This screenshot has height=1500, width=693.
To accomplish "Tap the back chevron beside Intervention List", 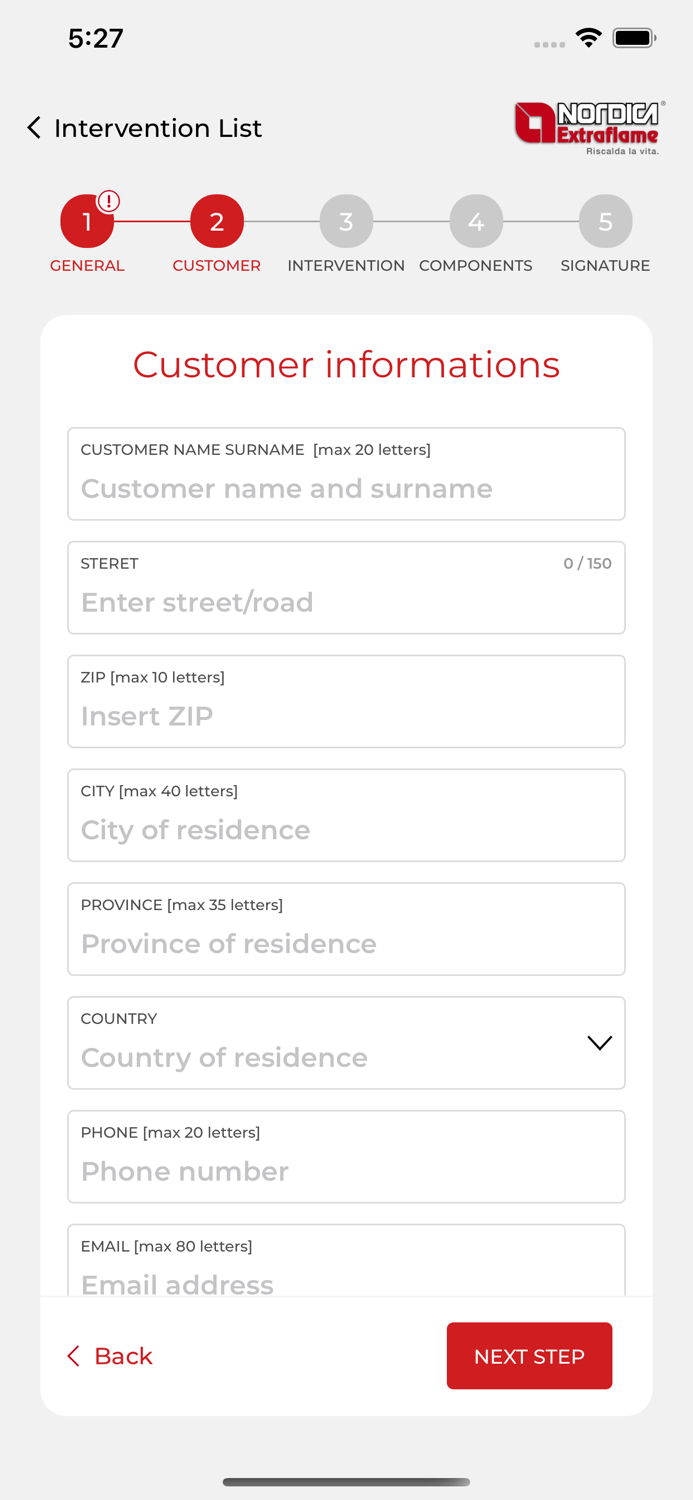I will pyautogui.click(x=34, y=128).
